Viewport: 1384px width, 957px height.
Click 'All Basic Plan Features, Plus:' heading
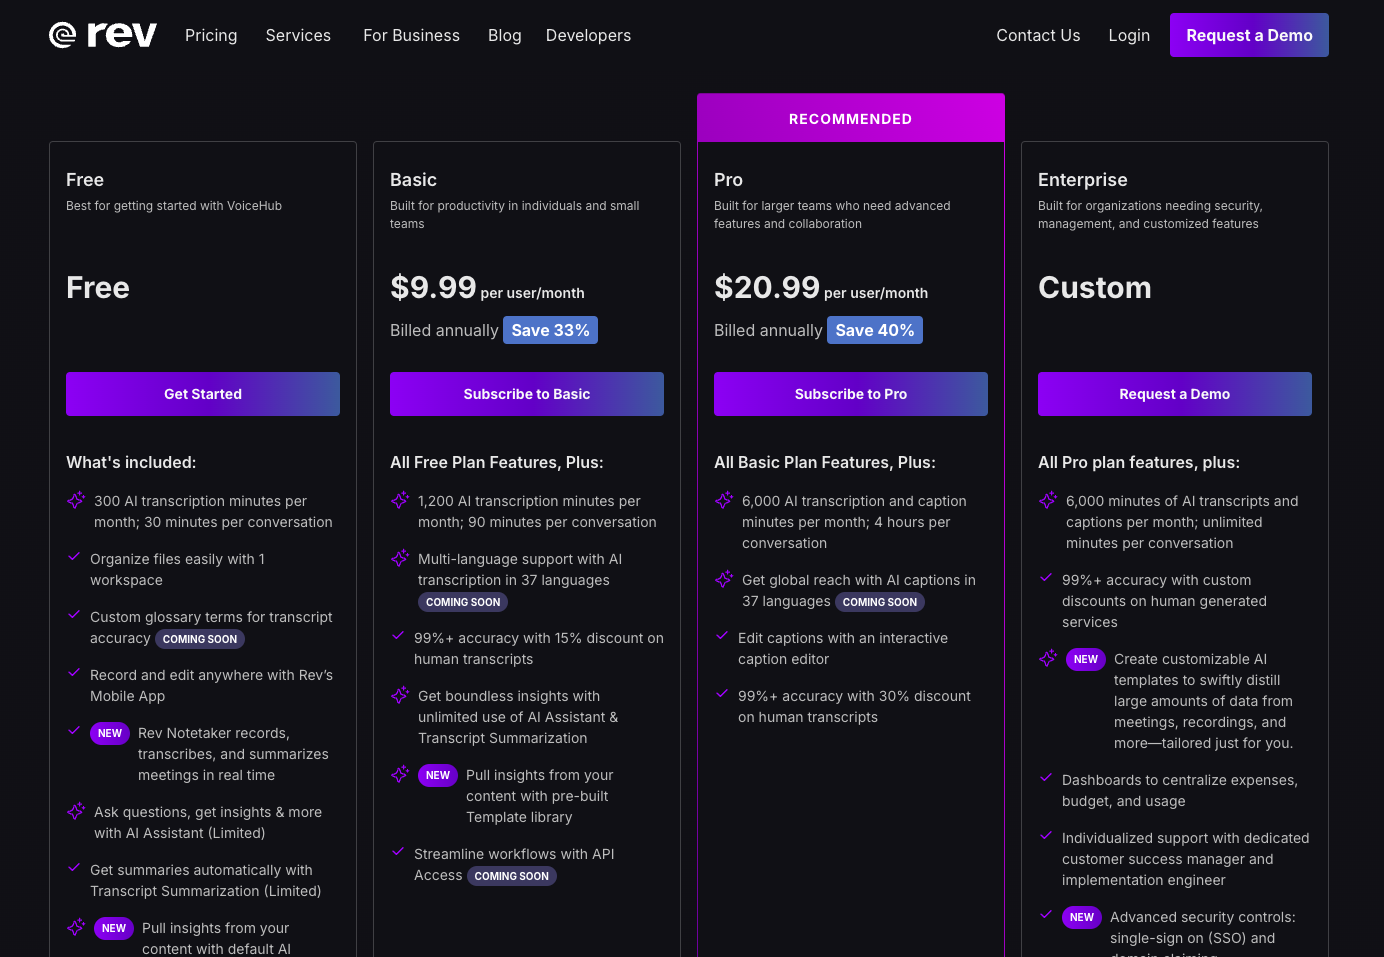[x=825, y=462]
